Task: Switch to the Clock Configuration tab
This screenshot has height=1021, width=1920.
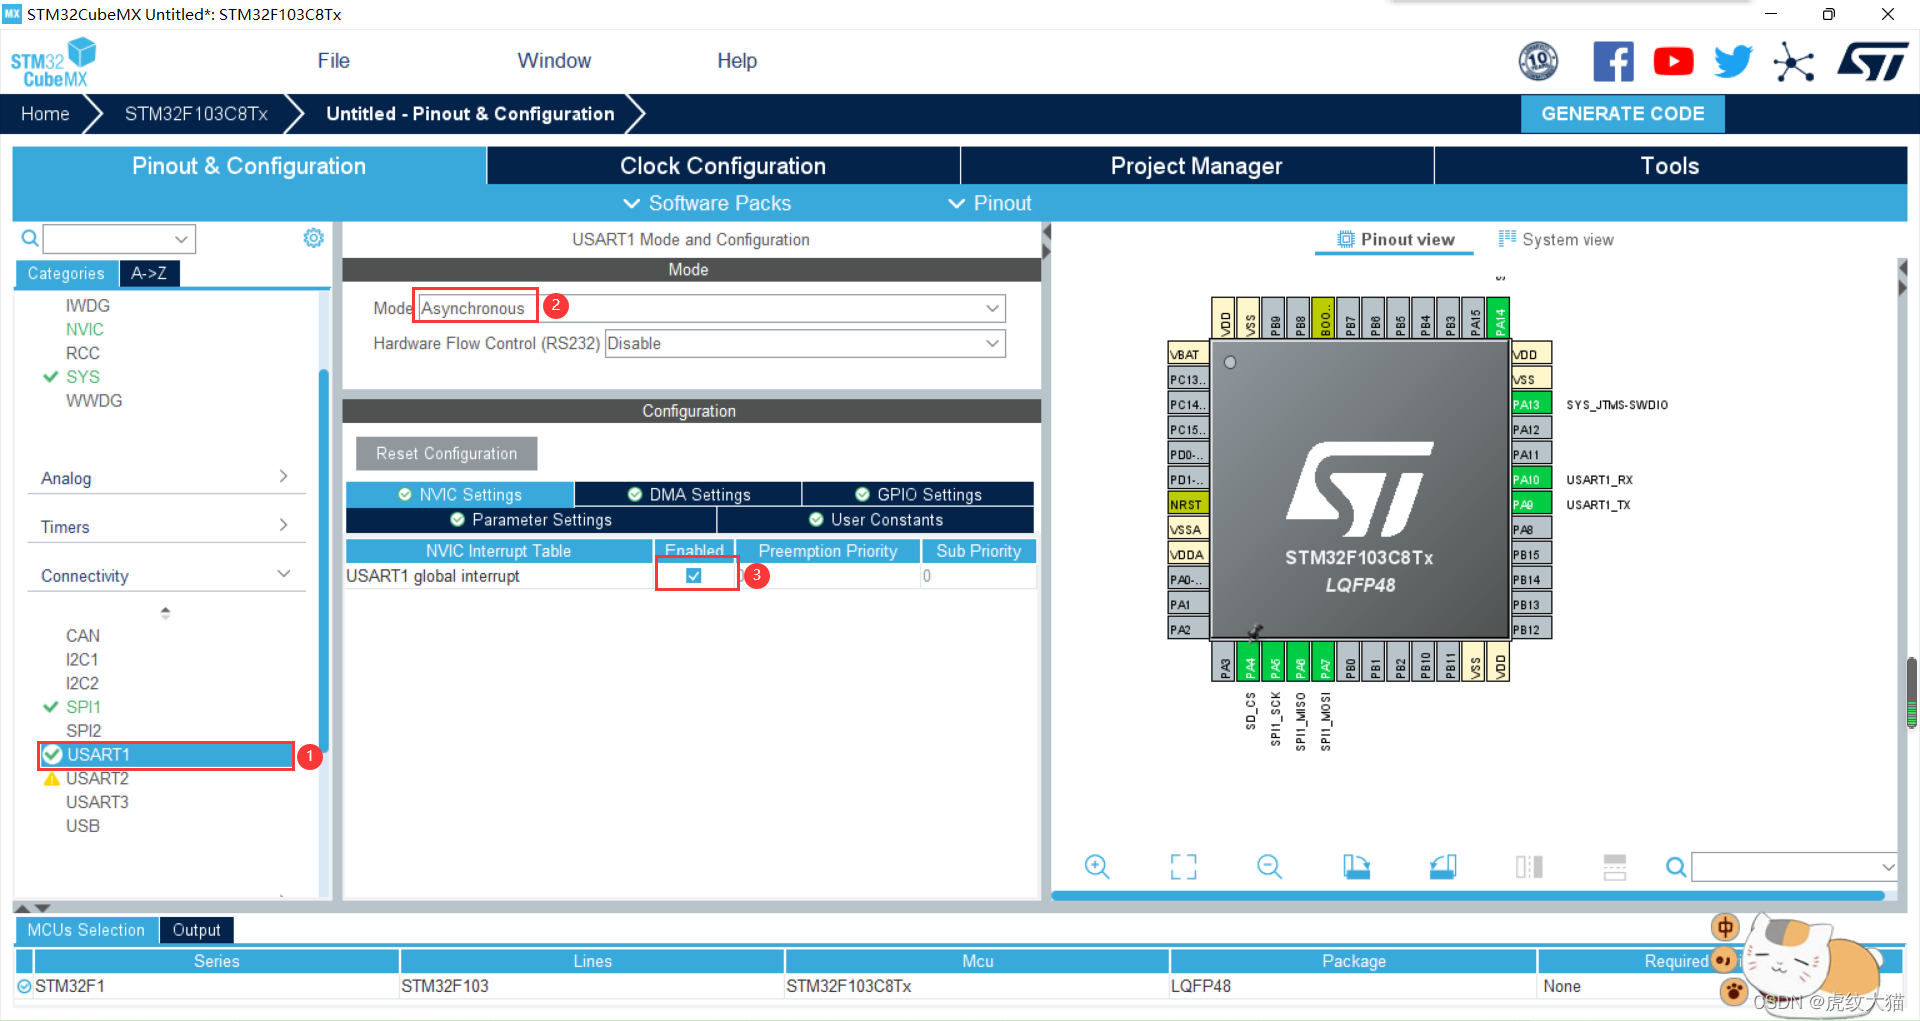Action: pyautogui.click(x=723, y=166)
